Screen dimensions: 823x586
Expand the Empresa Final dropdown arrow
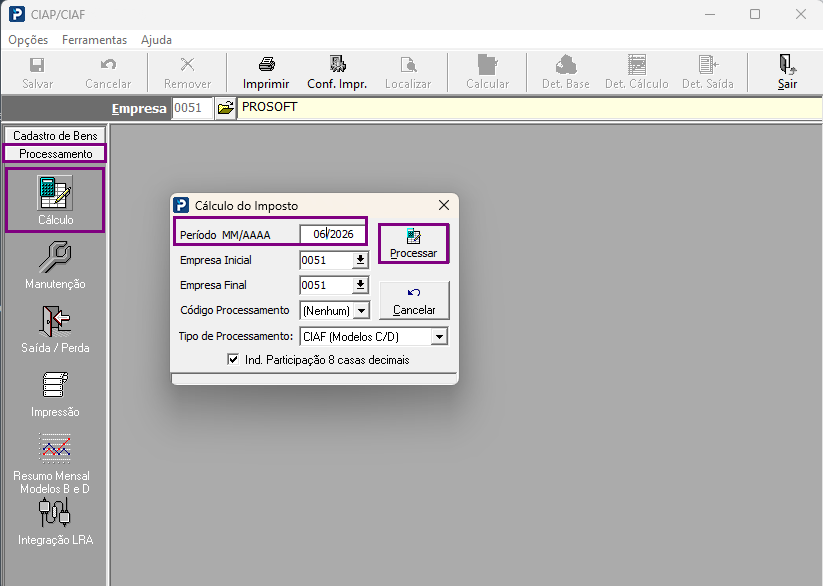(x=361, y=285)
